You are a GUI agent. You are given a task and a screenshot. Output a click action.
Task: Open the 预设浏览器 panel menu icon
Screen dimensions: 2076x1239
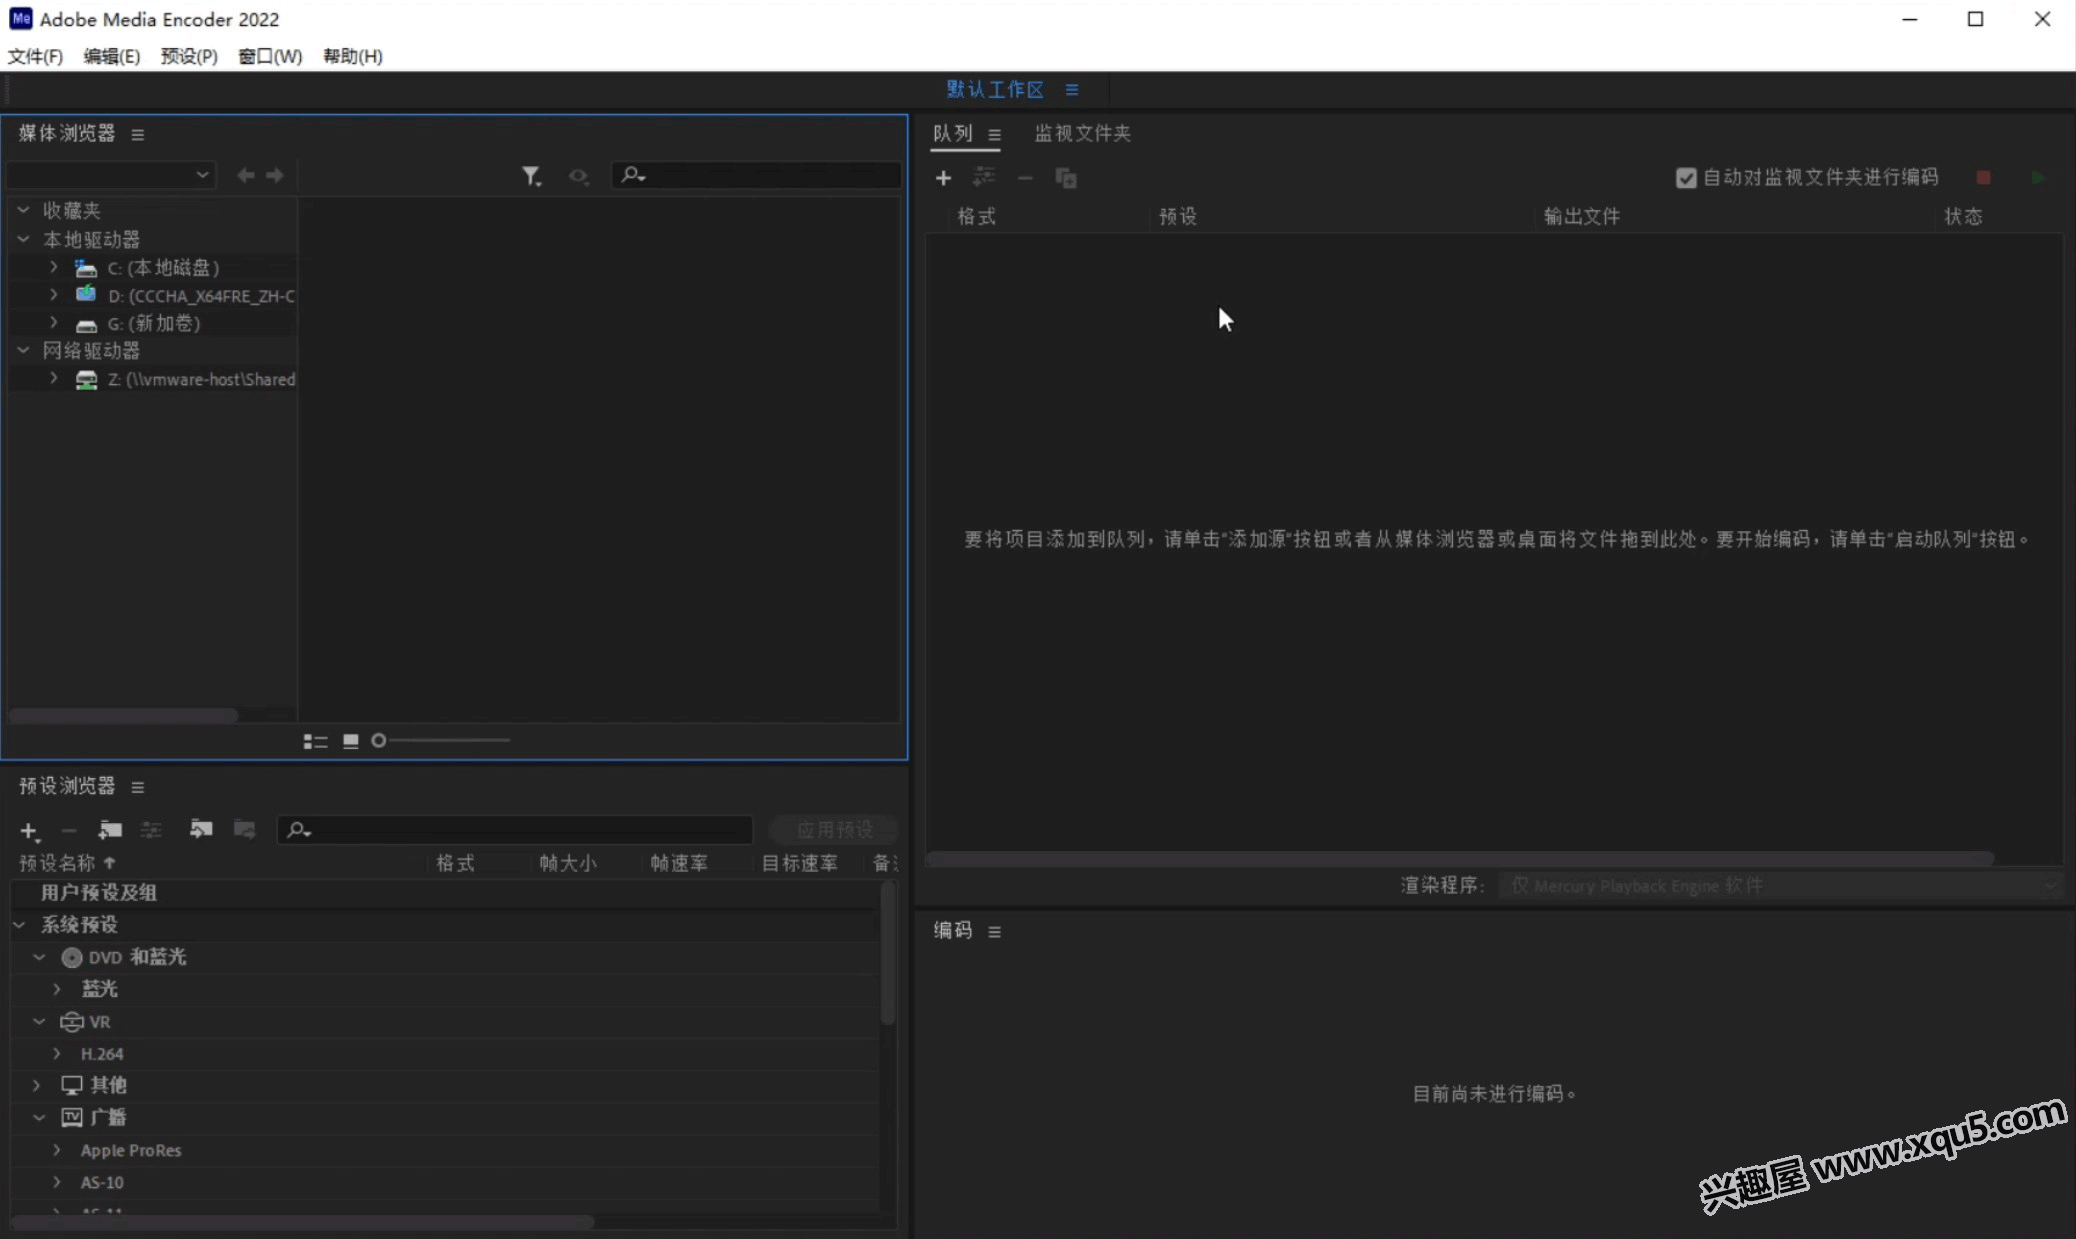pyautogui.click(x=138, y=787)
